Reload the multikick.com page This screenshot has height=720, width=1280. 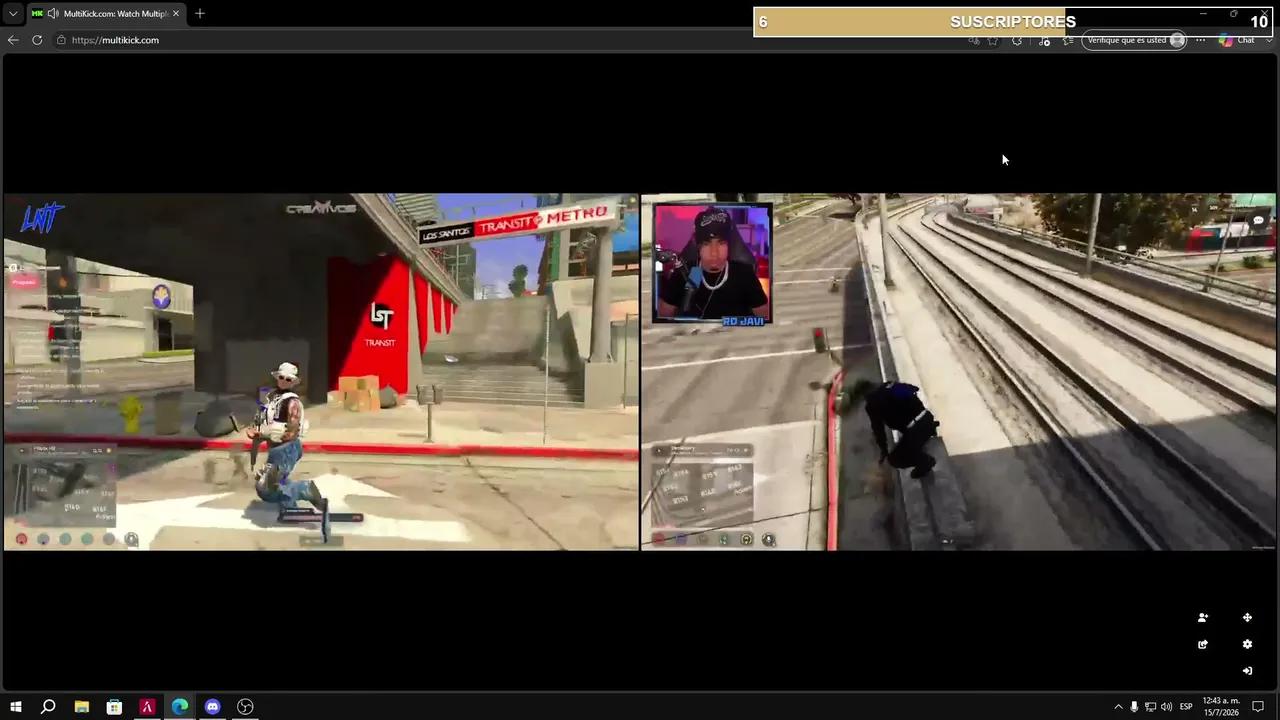tap(37, 40)
